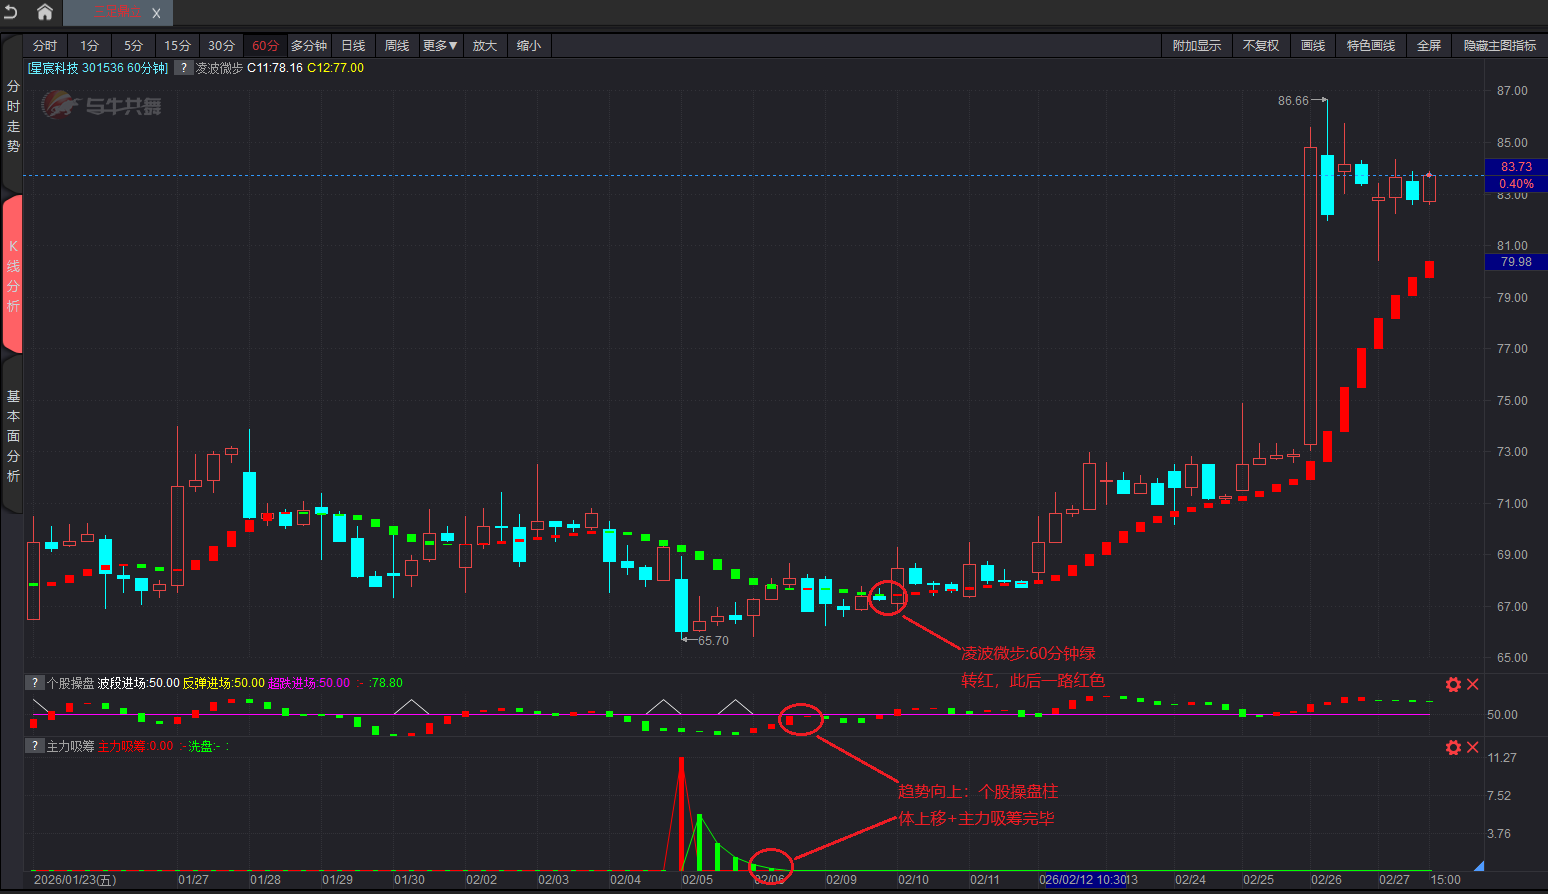The image size is (1548, 894).
Task: Toggle 隐藏主图指标 to hide main indicators
Action: (1499, 46)
